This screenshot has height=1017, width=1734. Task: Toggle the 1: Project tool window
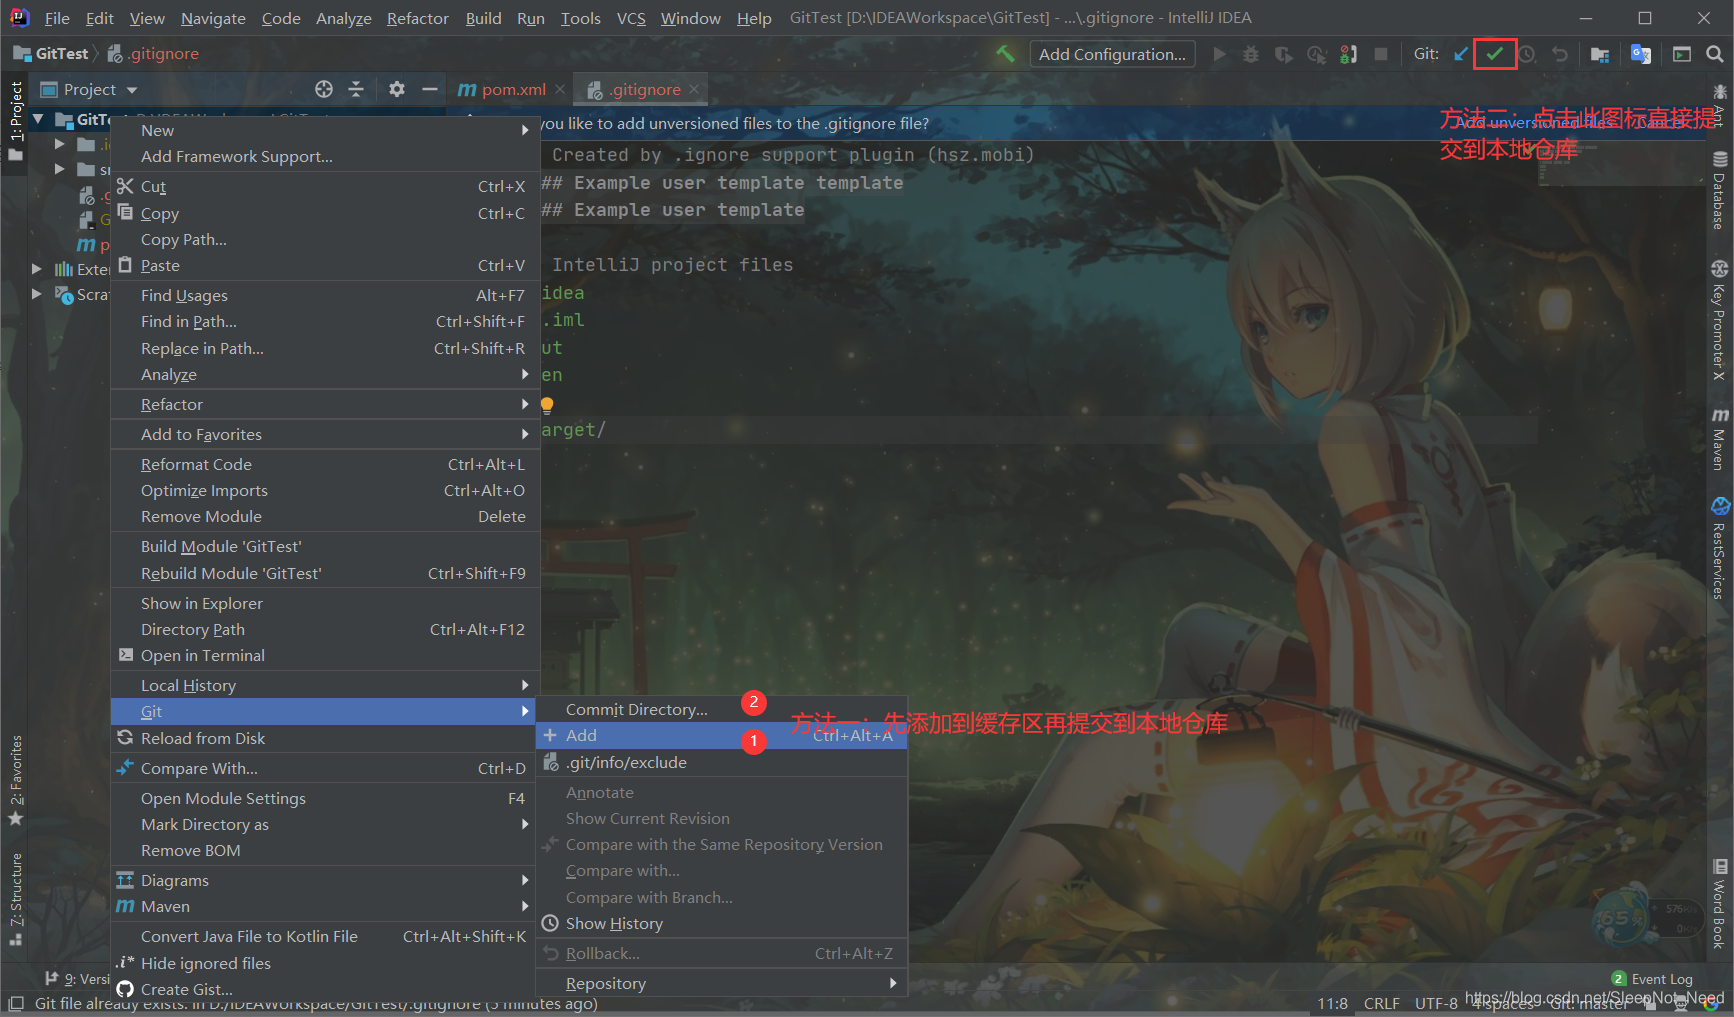coord(15,120)
